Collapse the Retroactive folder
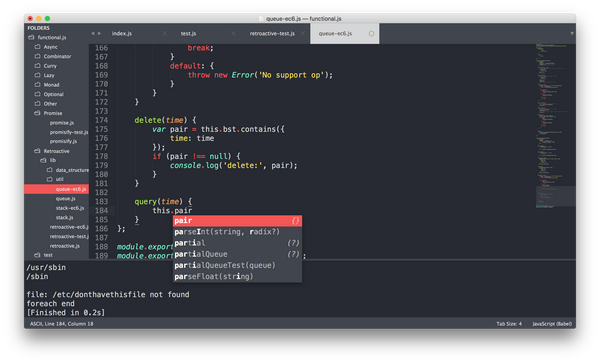This screenshot has height=363, width=600. 38,151
